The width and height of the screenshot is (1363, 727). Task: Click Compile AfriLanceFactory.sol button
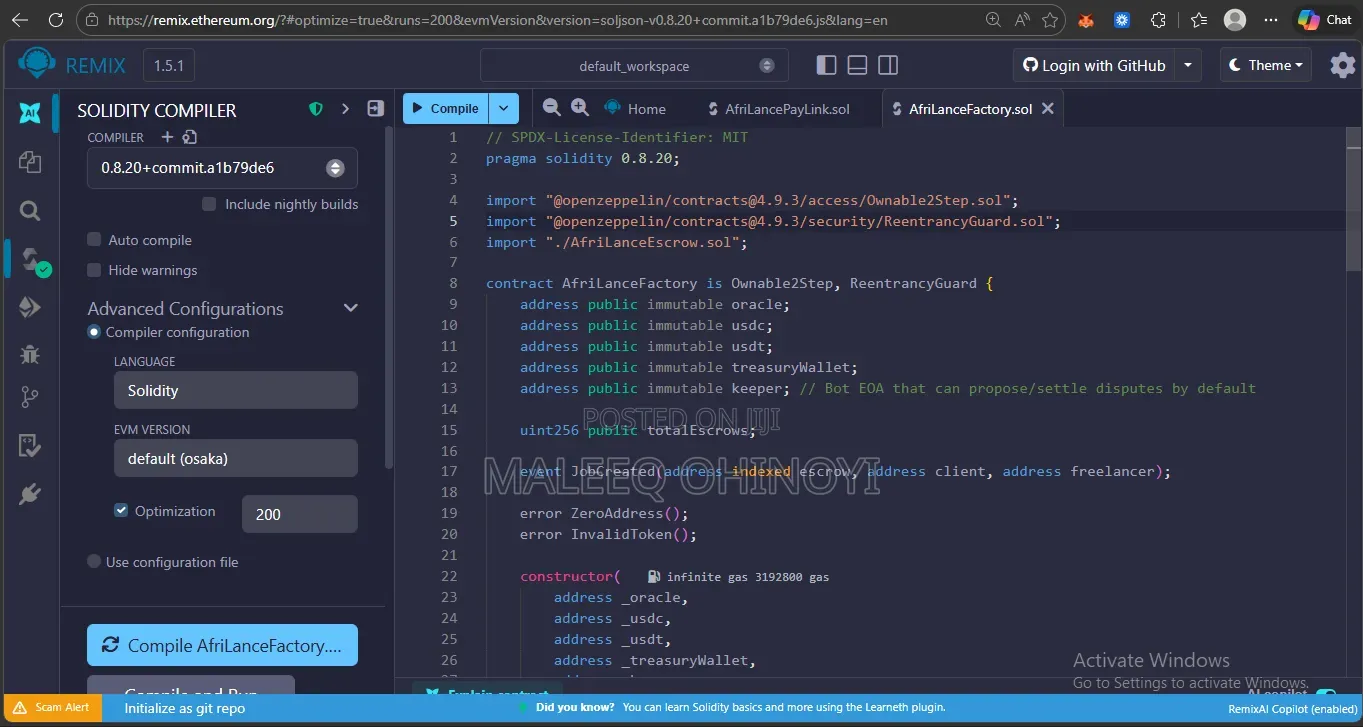coord(222,645)
